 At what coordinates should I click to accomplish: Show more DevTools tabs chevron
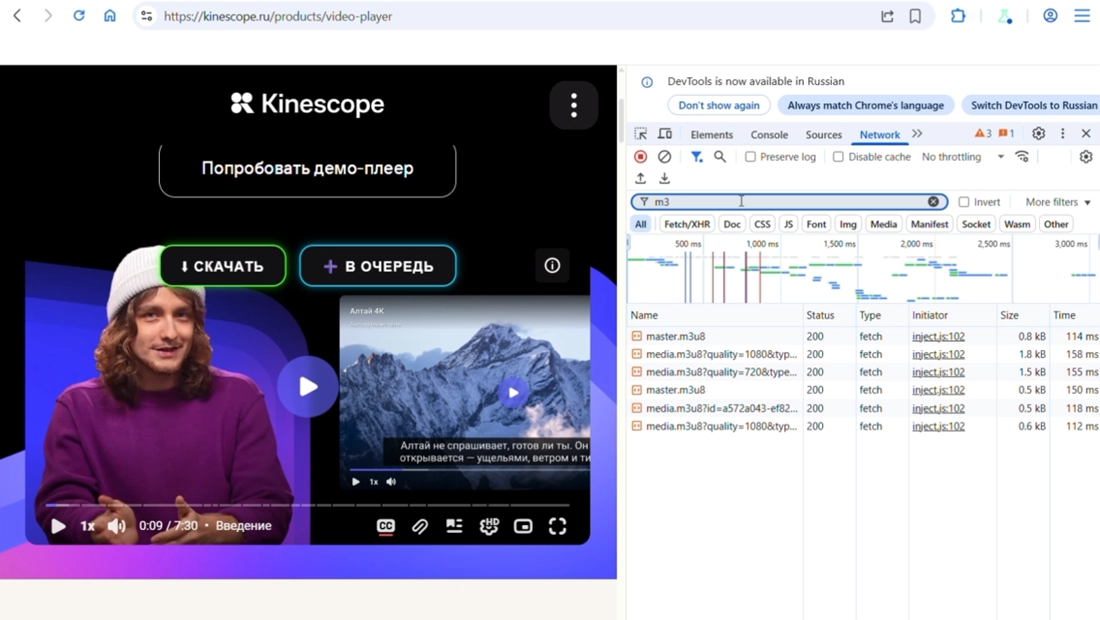coord(917,133)
